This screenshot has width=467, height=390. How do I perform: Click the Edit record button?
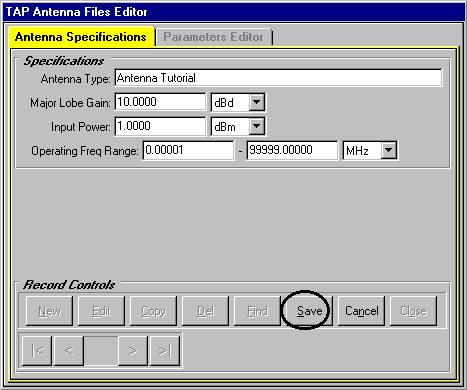101,311
